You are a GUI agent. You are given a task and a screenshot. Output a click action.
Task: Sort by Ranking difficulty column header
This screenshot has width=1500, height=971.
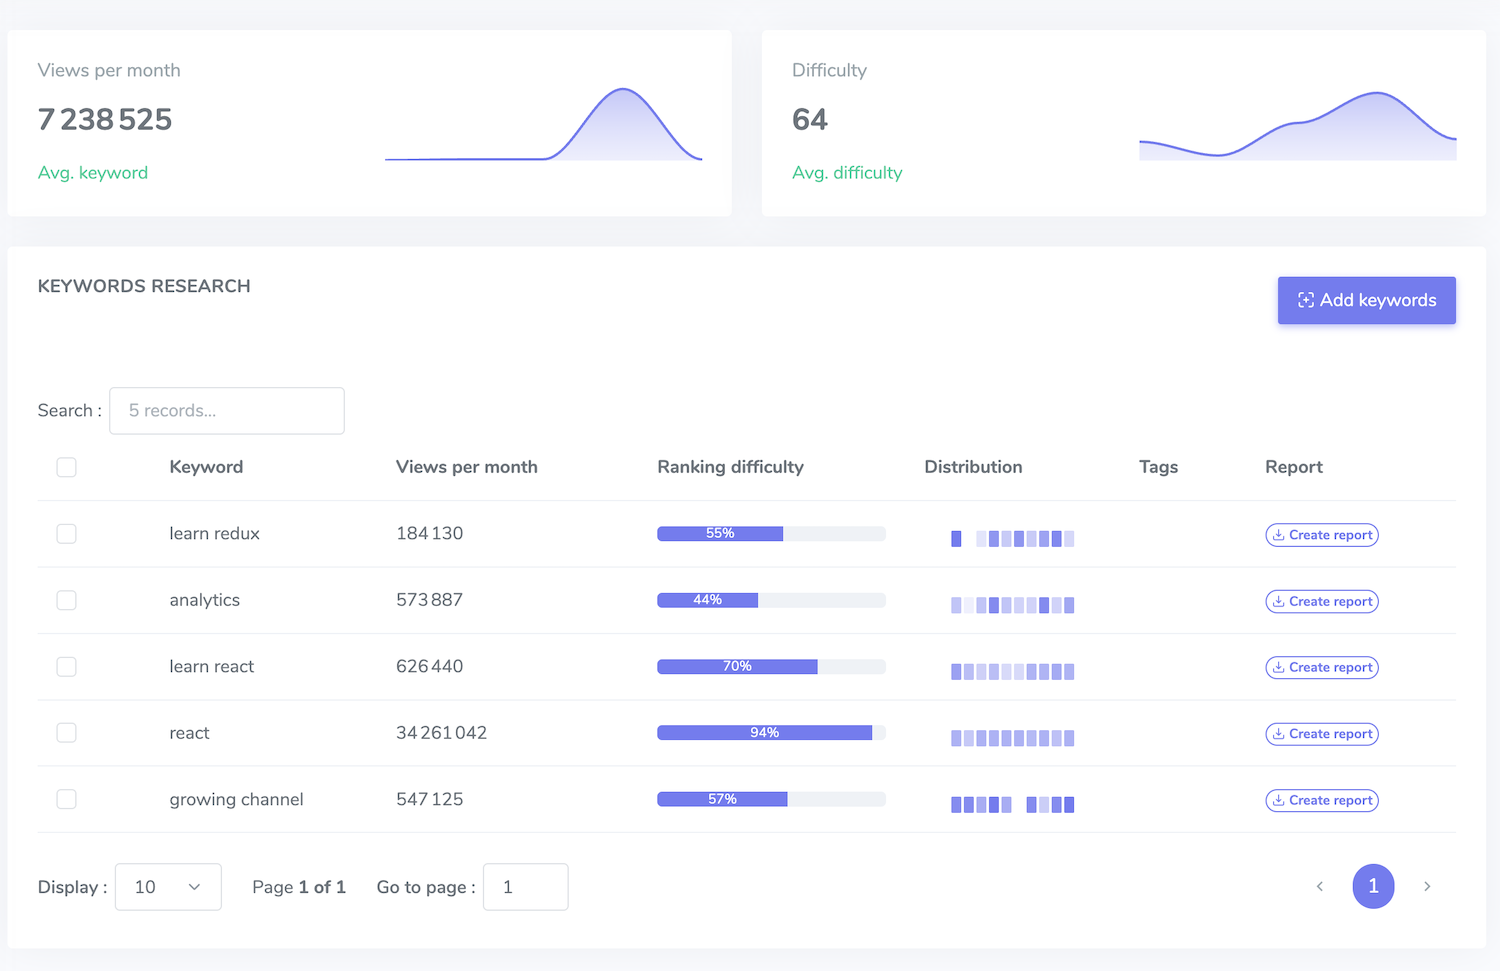click(x=730, y=467)
